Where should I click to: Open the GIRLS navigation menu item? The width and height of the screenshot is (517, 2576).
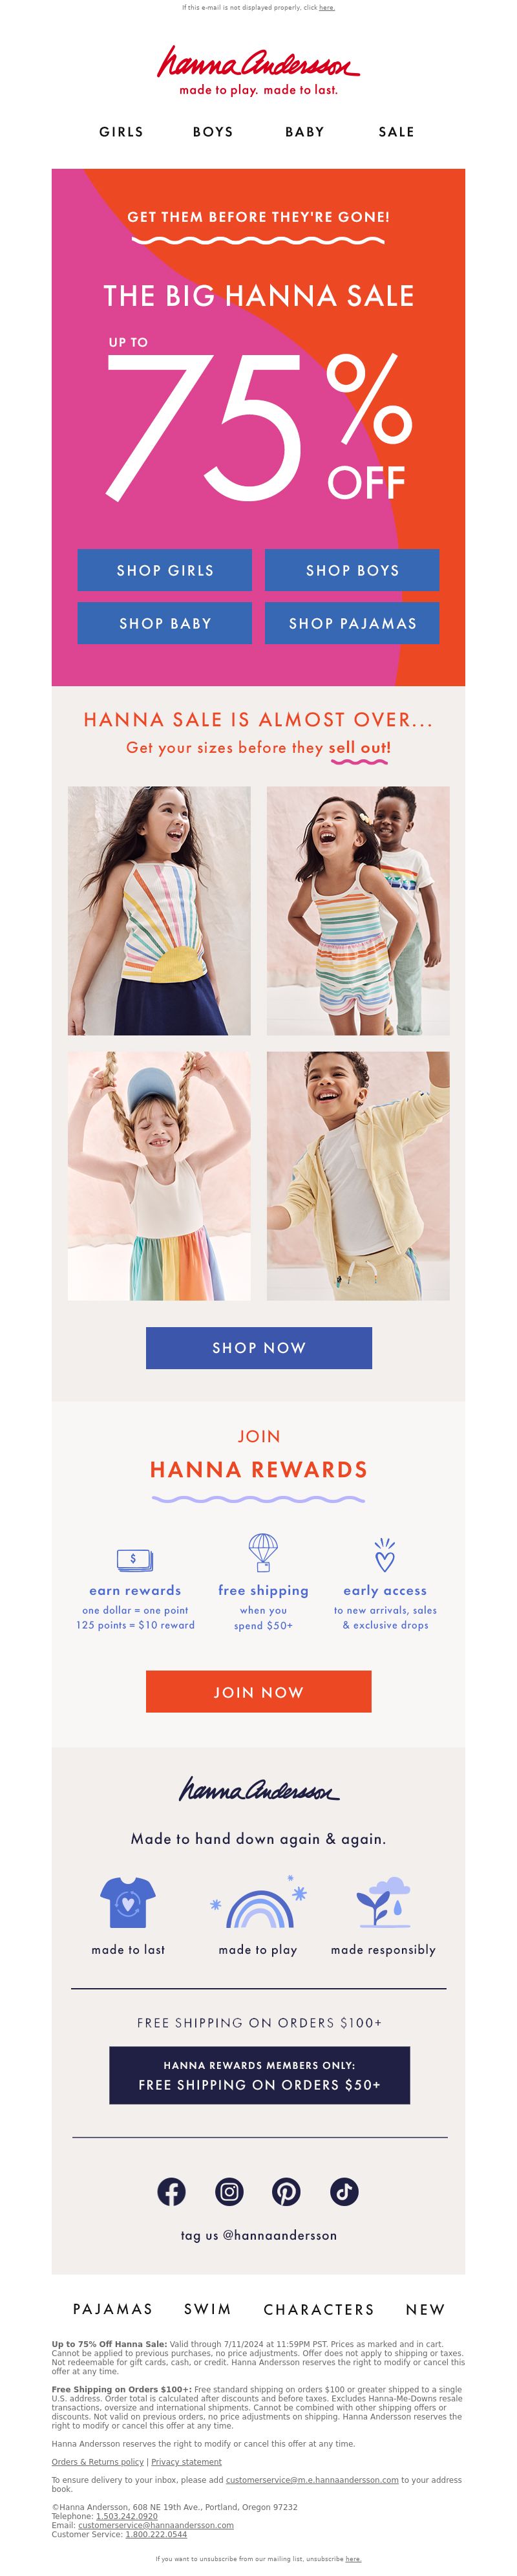[x=121, y=132]
